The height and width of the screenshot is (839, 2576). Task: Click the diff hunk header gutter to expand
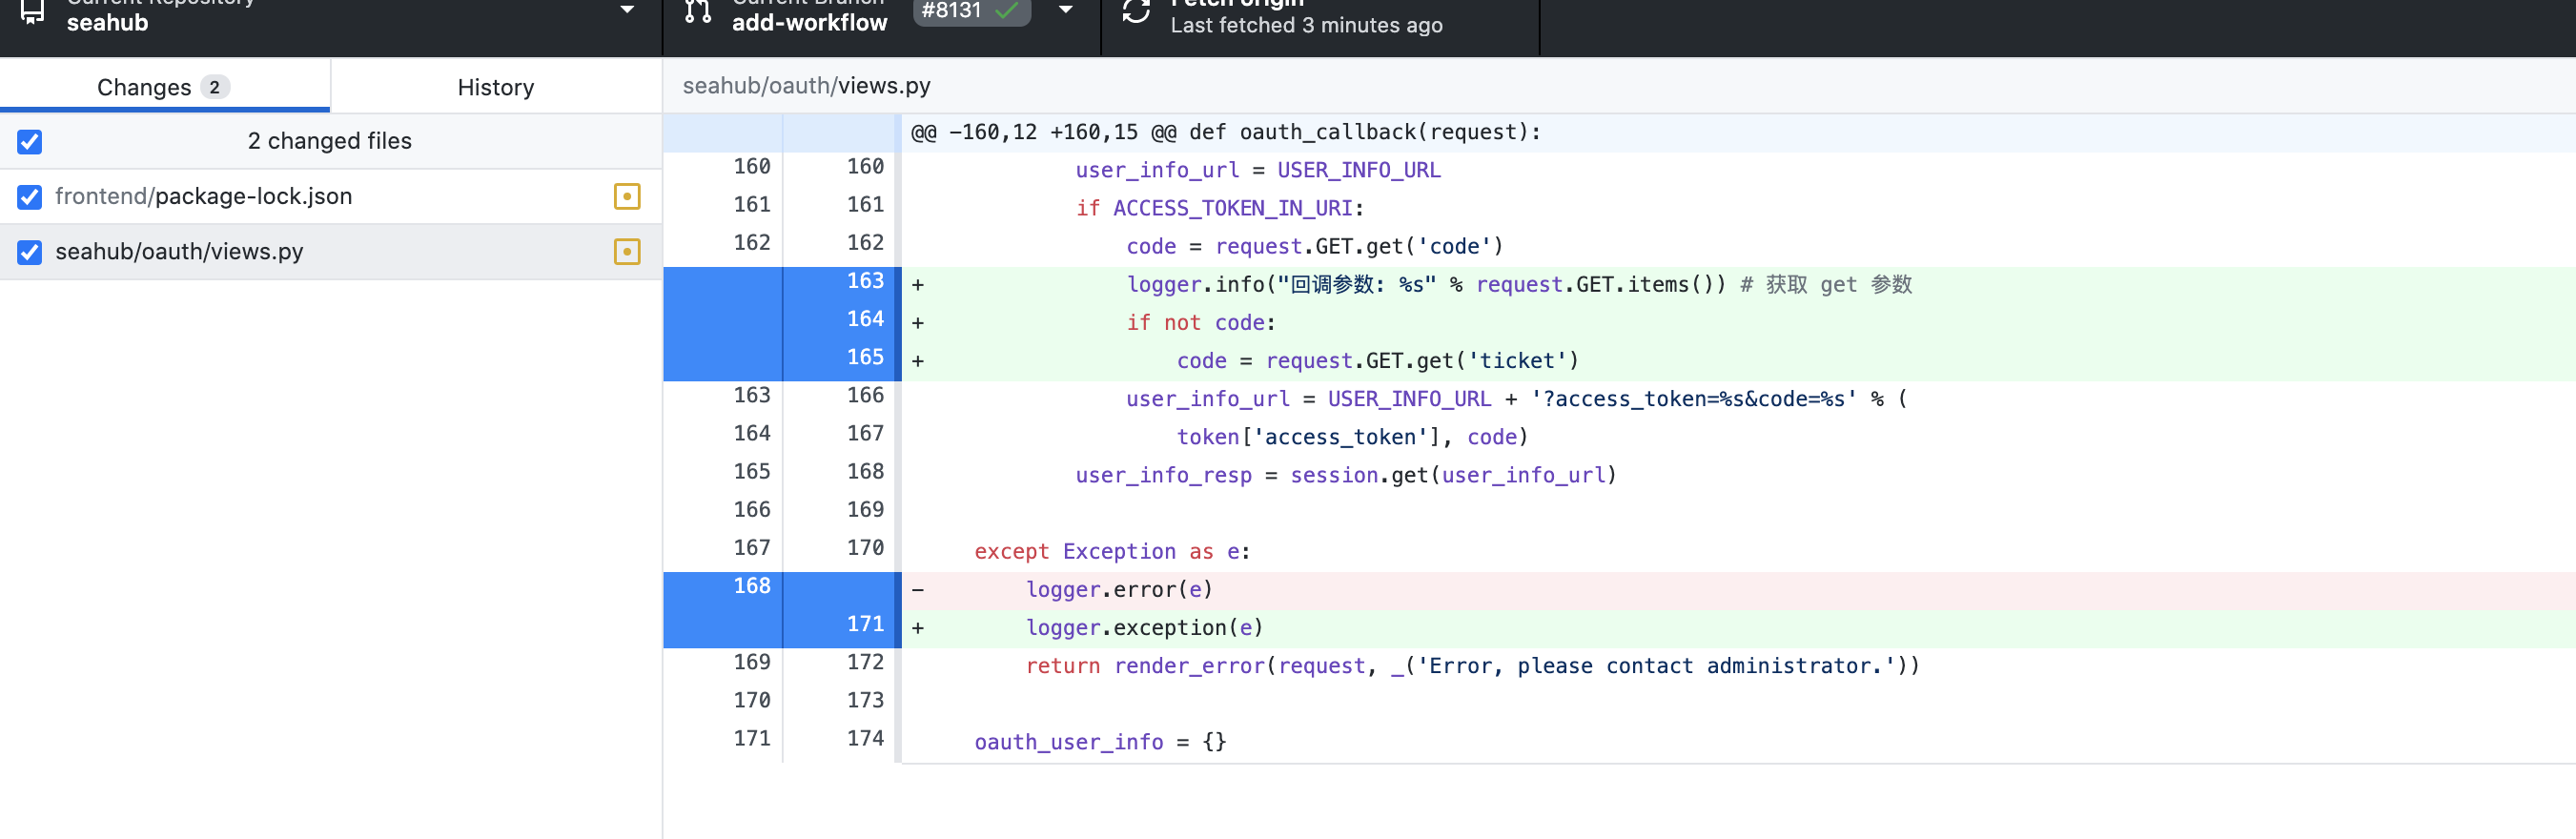[781, 133]
